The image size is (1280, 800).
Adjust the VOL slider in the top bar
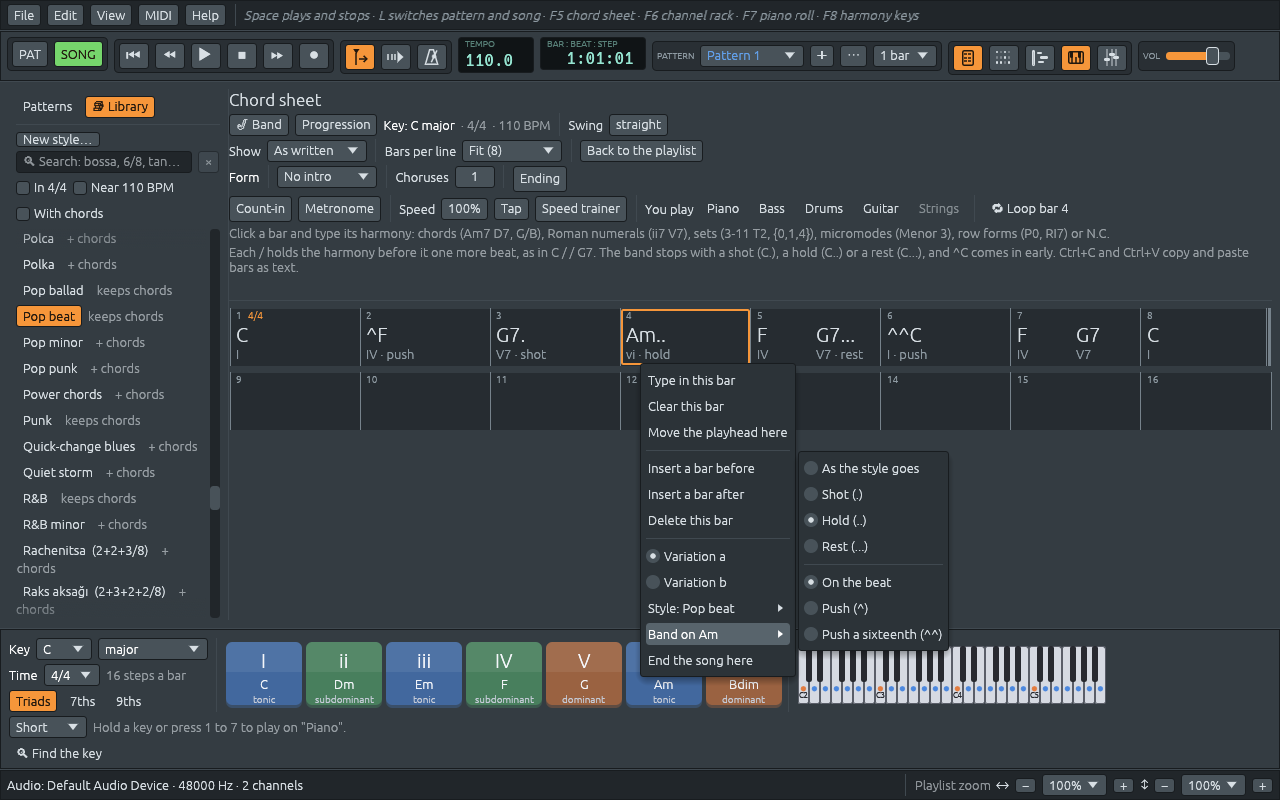click(1198, 56)
